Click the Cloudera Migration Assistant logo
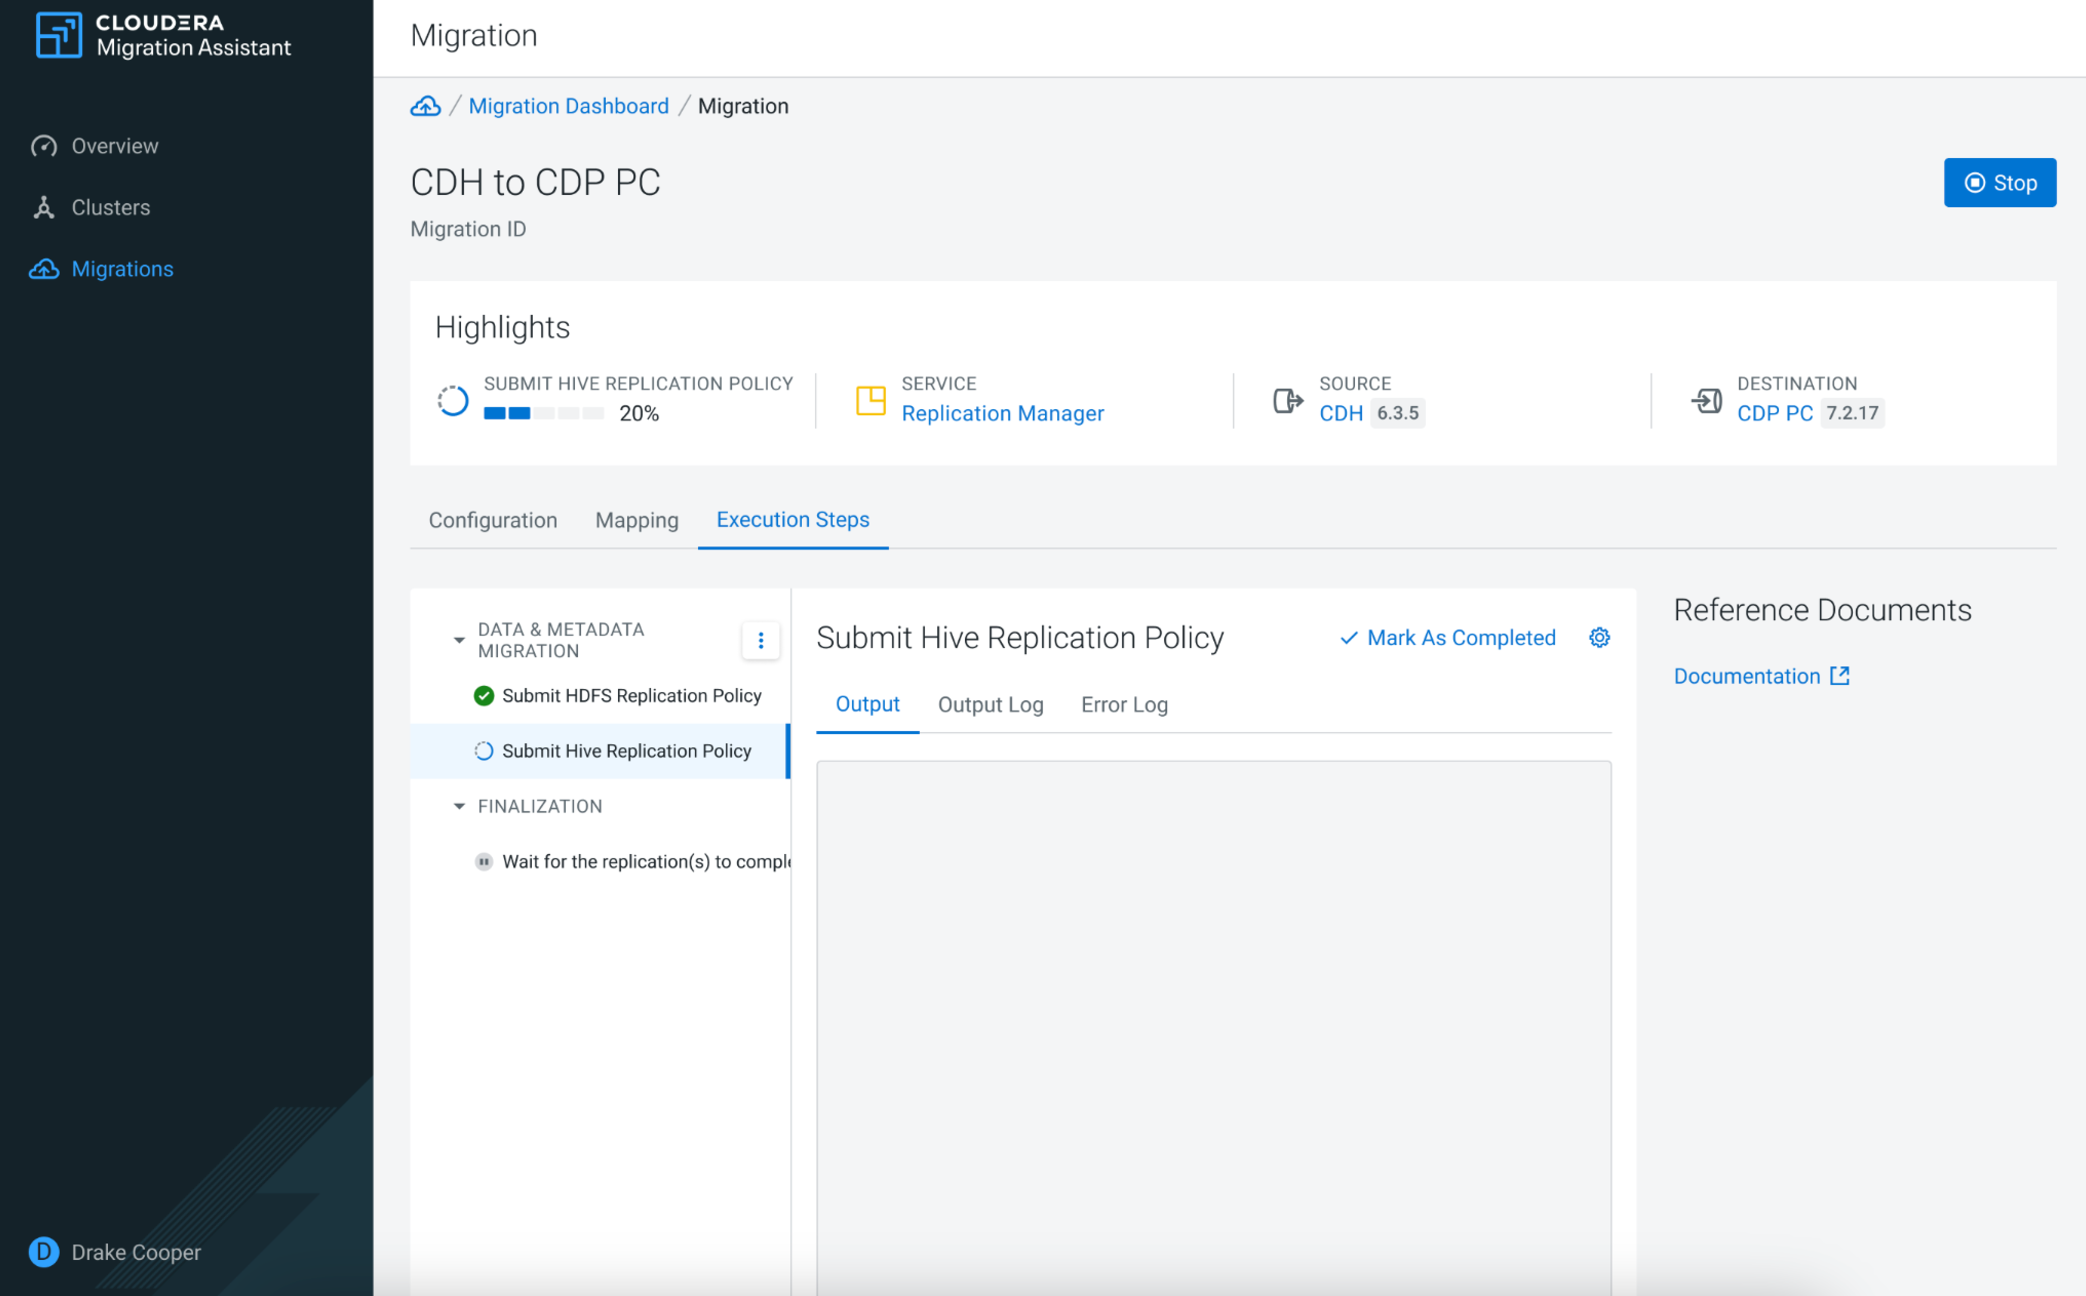This screenshot has width=2086, height=1296. click(163, 35)
